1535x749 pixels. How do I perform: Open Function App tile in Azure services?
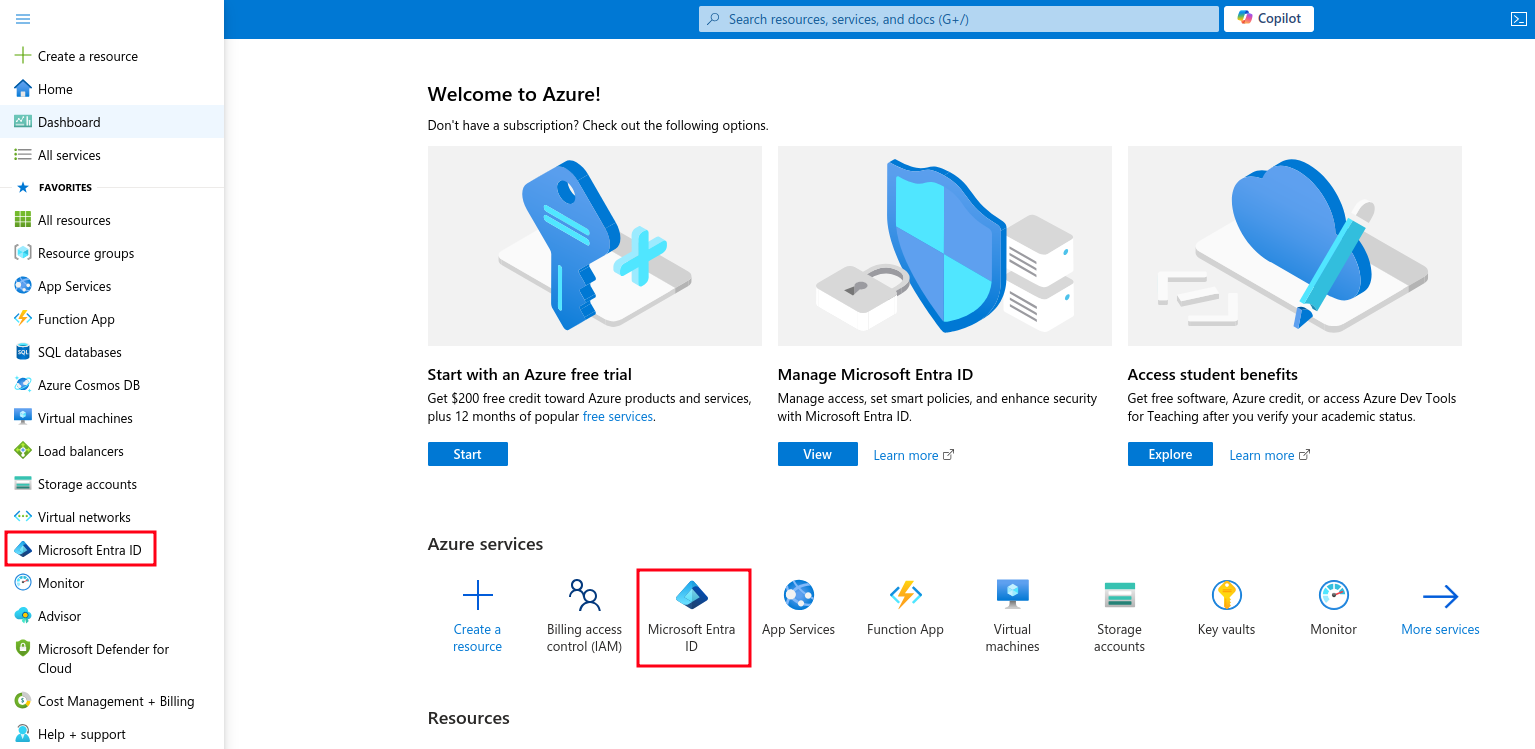pyautogui.click(x=905, y=609)
